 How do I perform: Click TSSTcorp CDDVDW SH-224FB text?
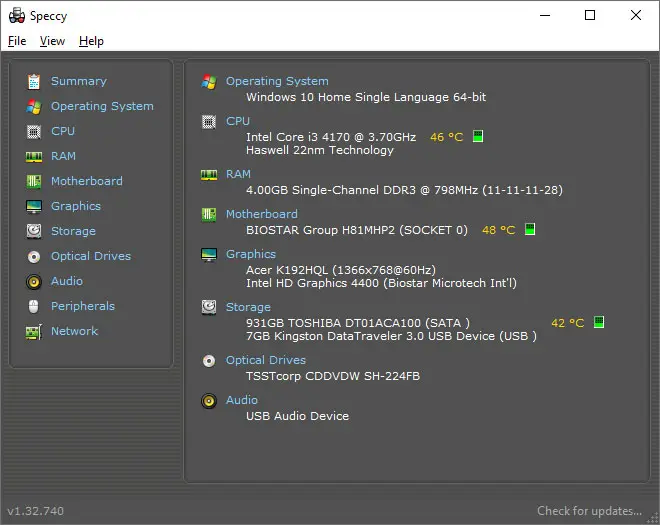(333, 376)
